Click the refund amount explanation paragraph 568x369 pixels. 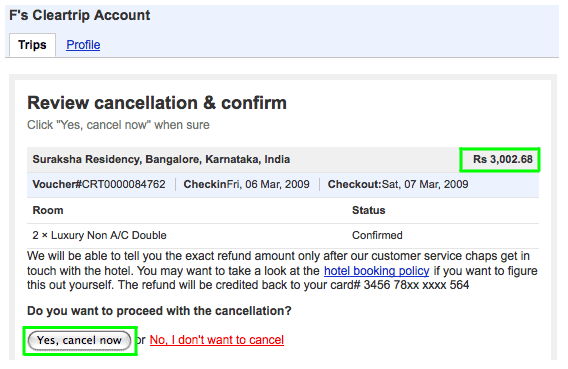coord(282,271)
